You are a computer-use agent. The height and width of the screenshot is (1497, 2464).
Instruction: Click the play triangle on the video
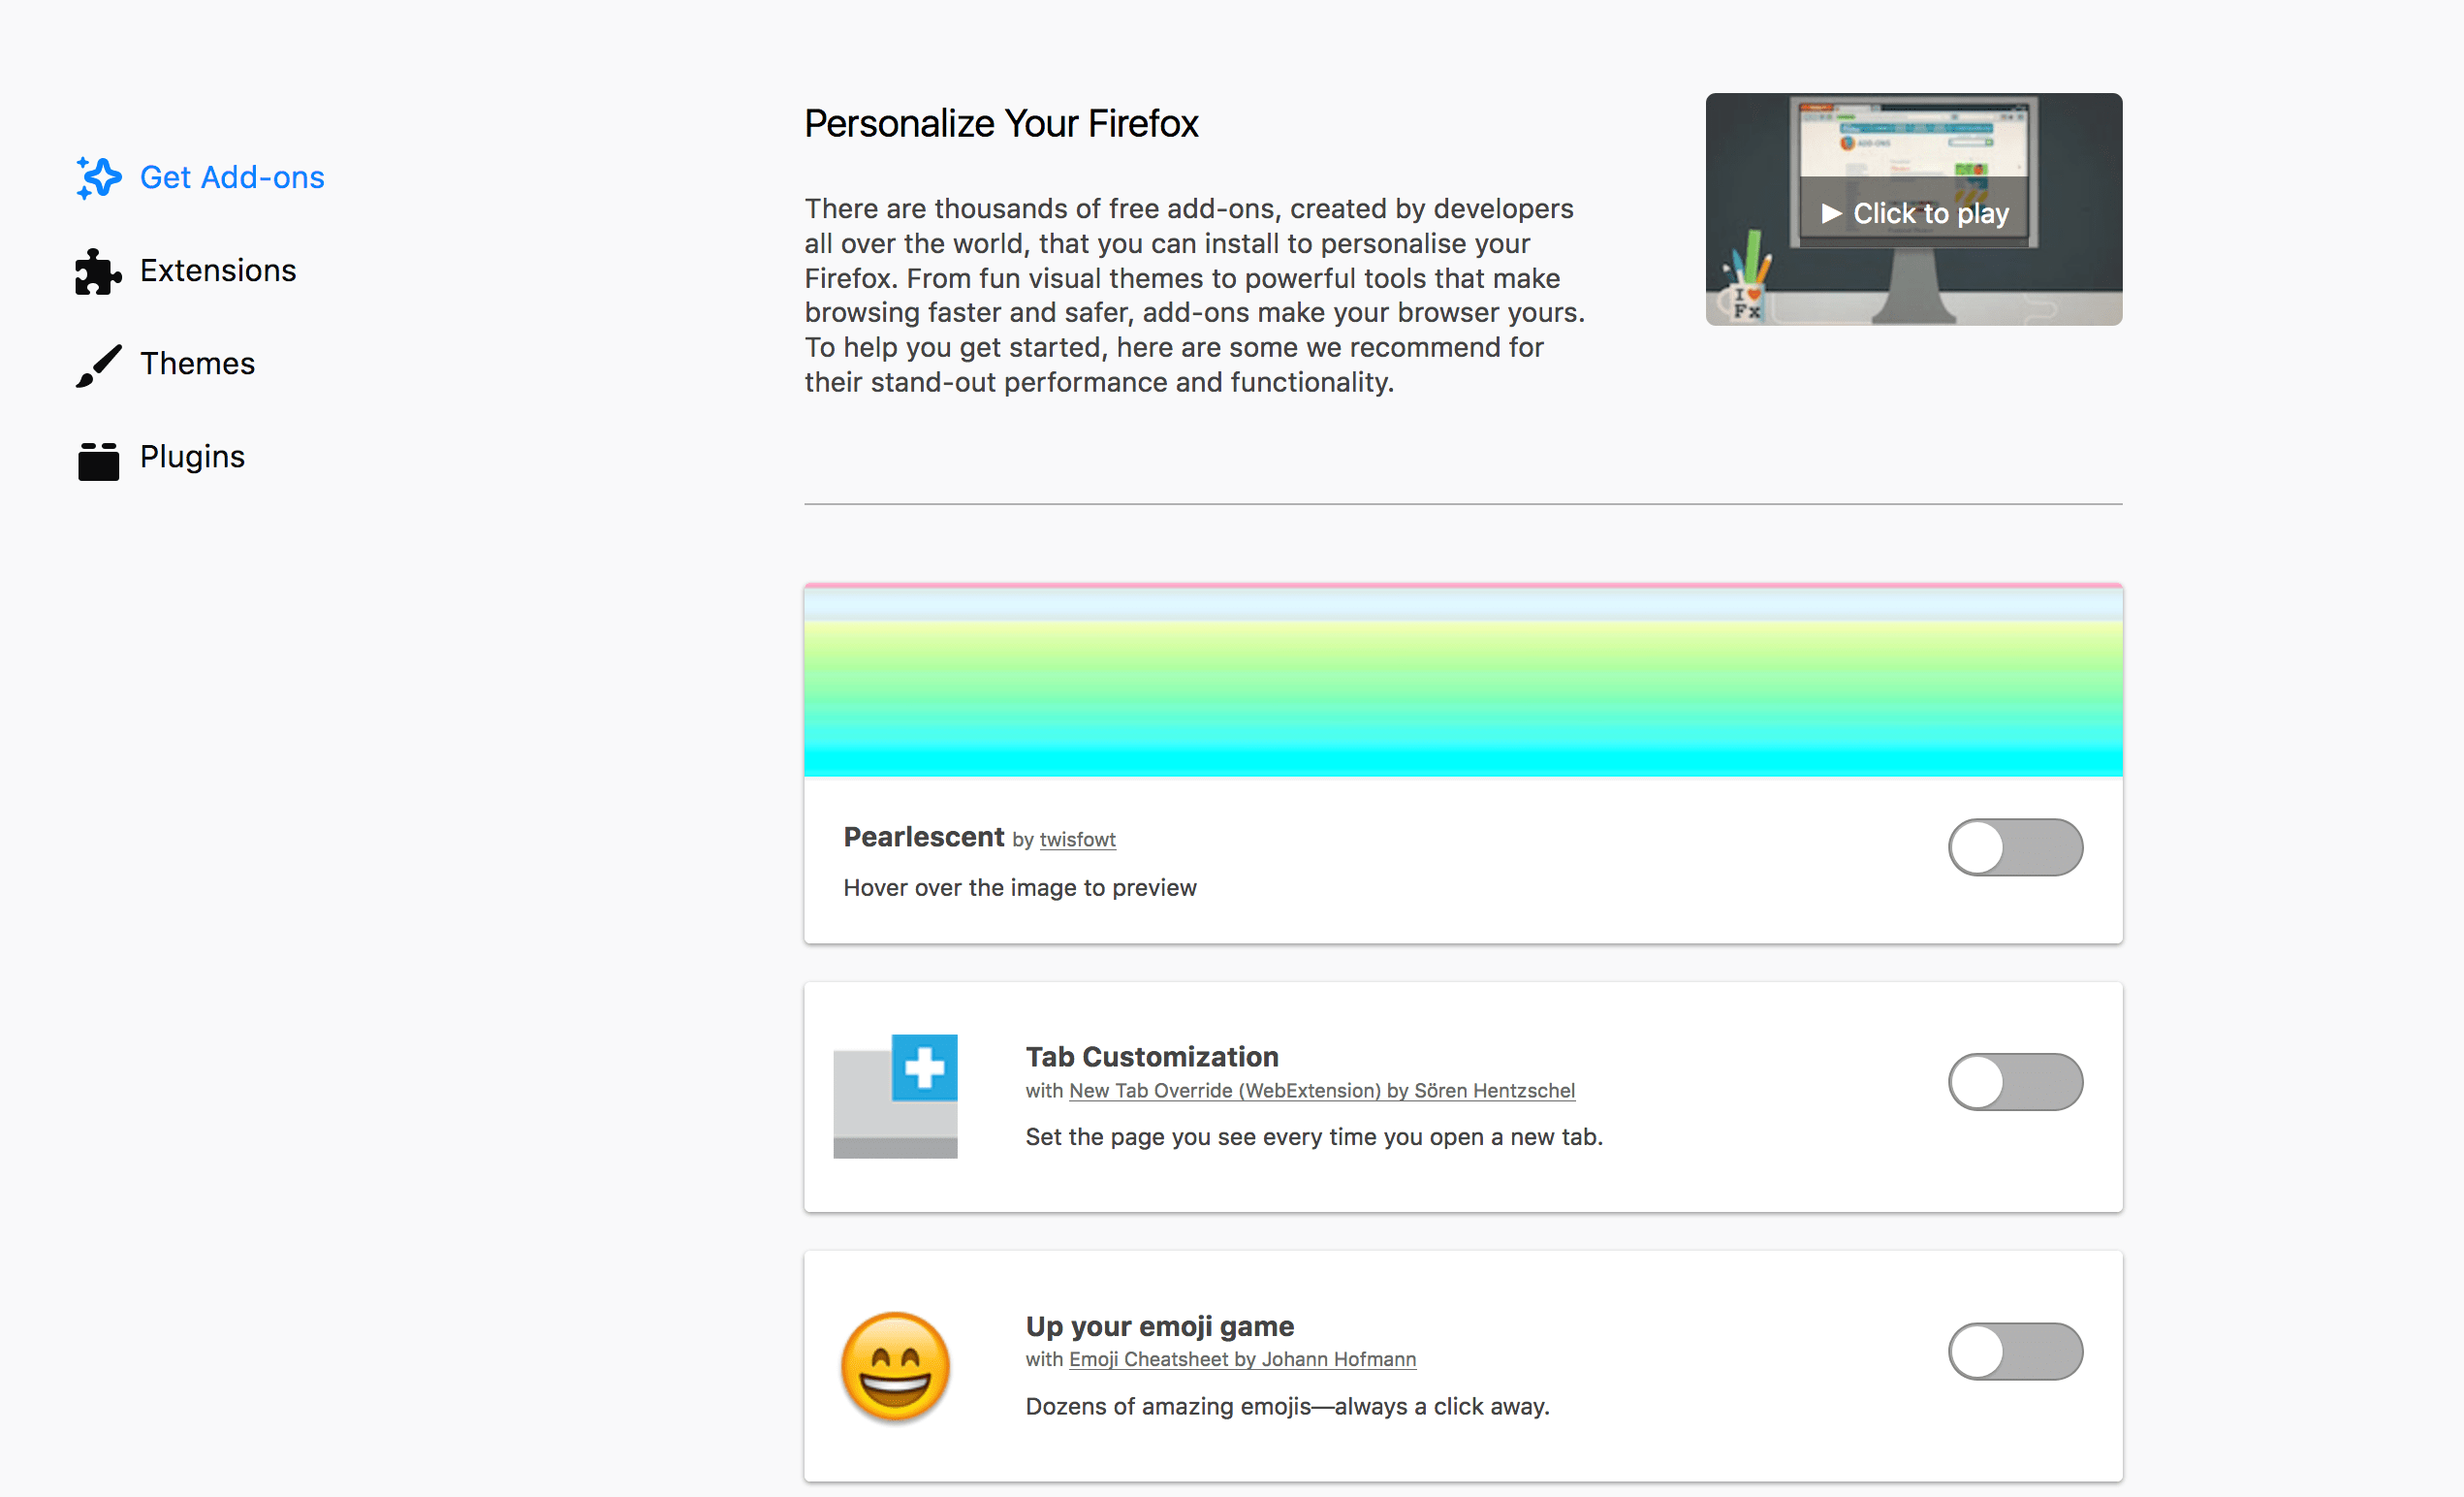(1831, 213)
